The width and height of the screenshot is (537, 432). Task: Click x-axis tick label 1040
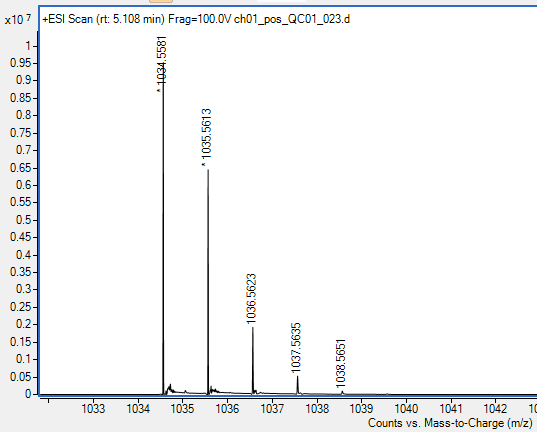click(406, 408)
